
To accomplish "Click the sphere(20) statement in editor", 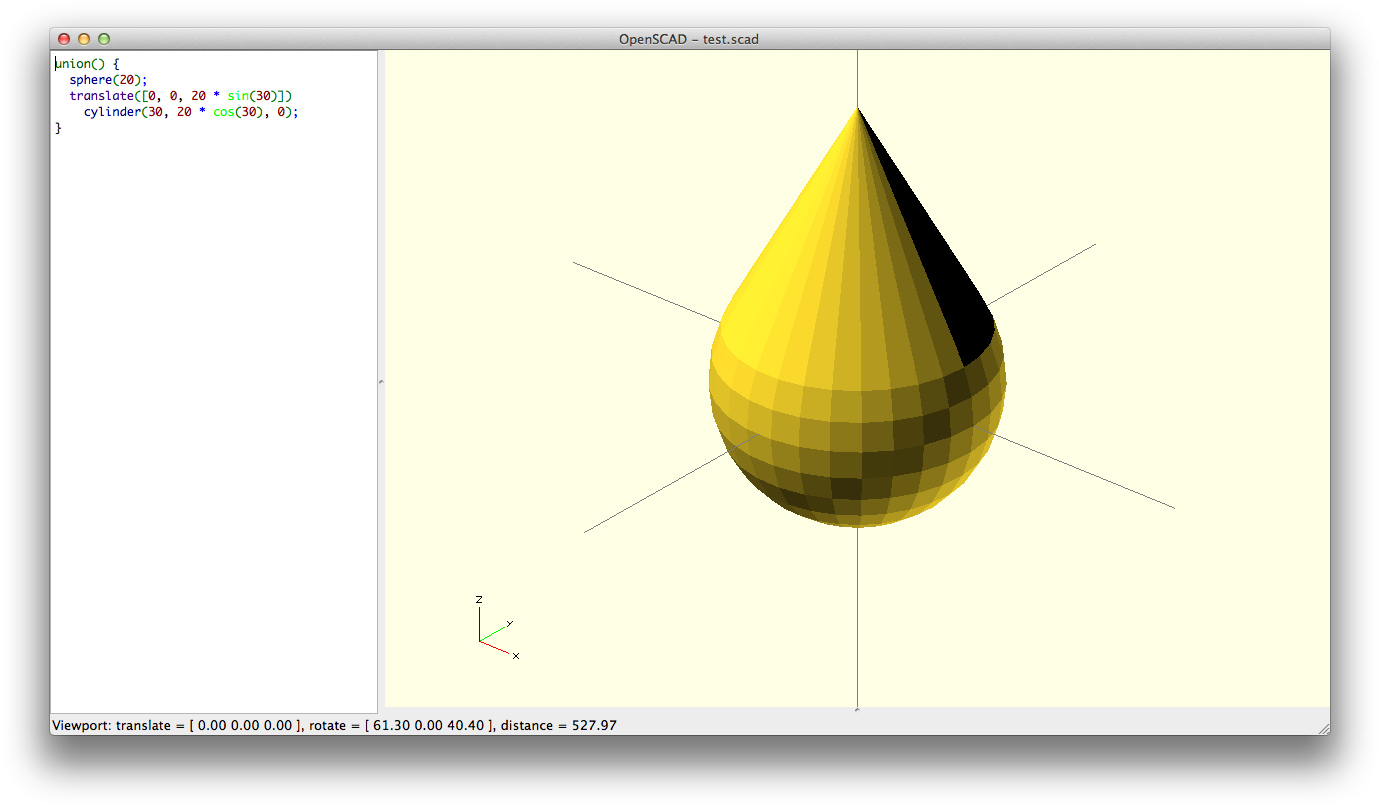I will (x=108, y=80).
